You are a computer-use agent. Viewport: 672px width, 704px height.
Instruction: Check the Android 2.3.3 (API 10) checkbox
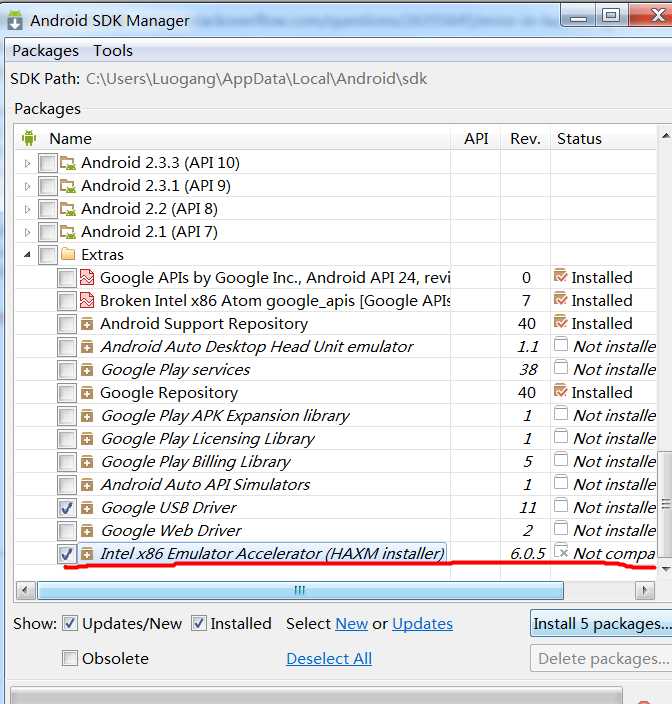48,163
